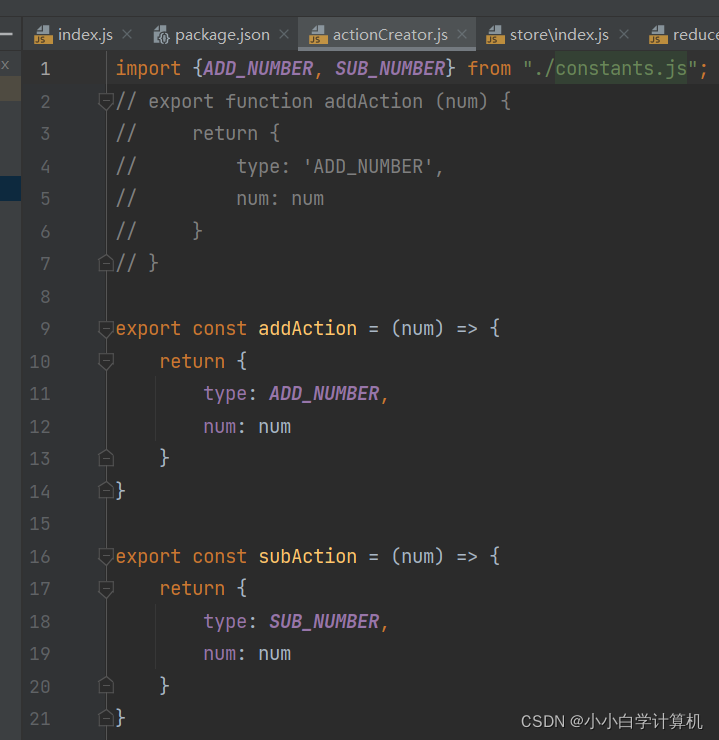Fold the addAction function at line 9
This screenshot has width=719, height=740.
(106, 328)
